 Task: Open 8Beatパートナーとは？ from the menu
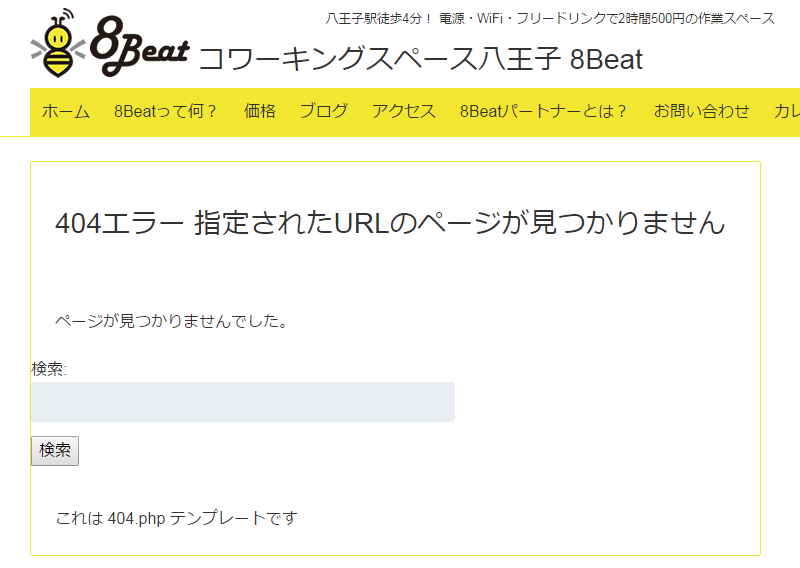(544, 111)
